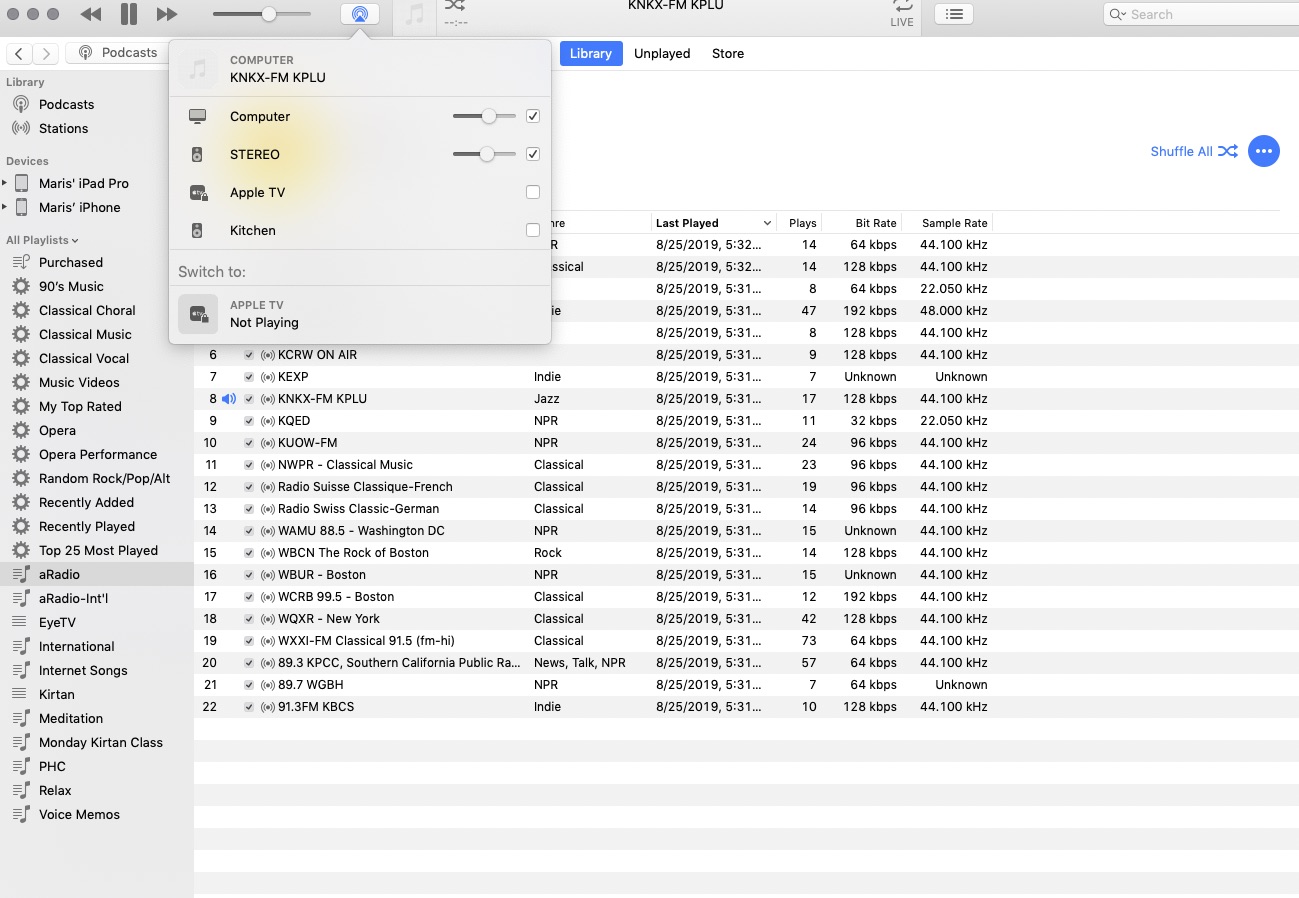
Task: Click the aRadio playlist icon
Action: 21,574
